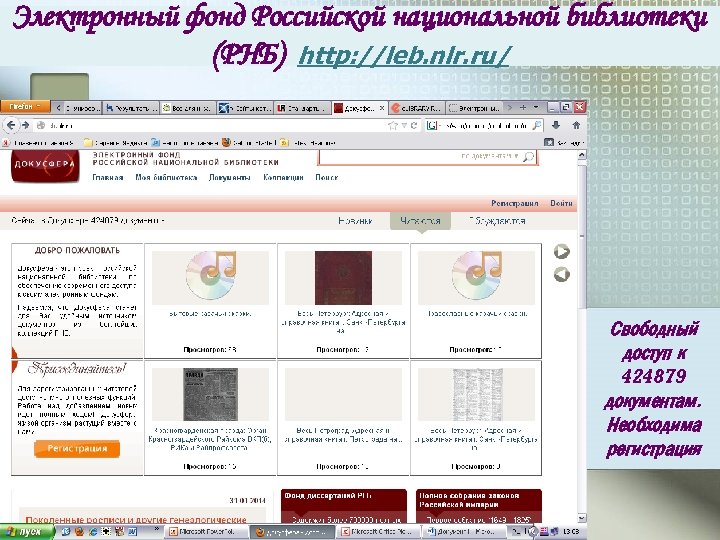The height and width of the screenshot is (540, 720).
Task: Focus the Google search box in toolbar
Action: [x=482, y=125]
